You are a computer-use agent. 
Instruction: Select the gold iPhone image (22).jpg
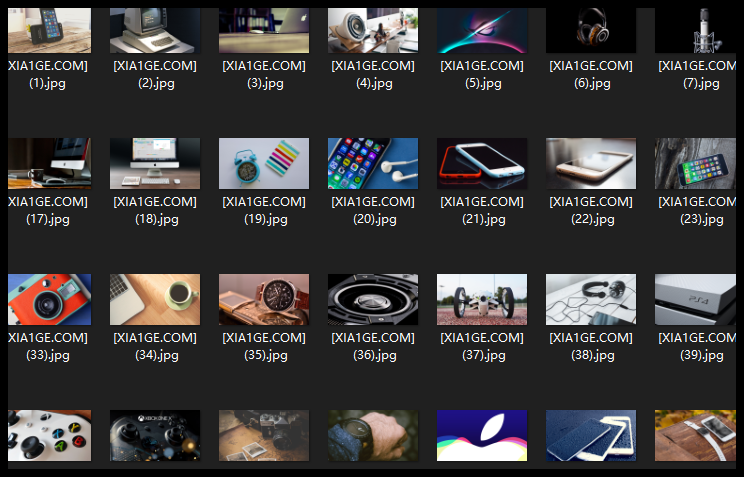point(591,163)
